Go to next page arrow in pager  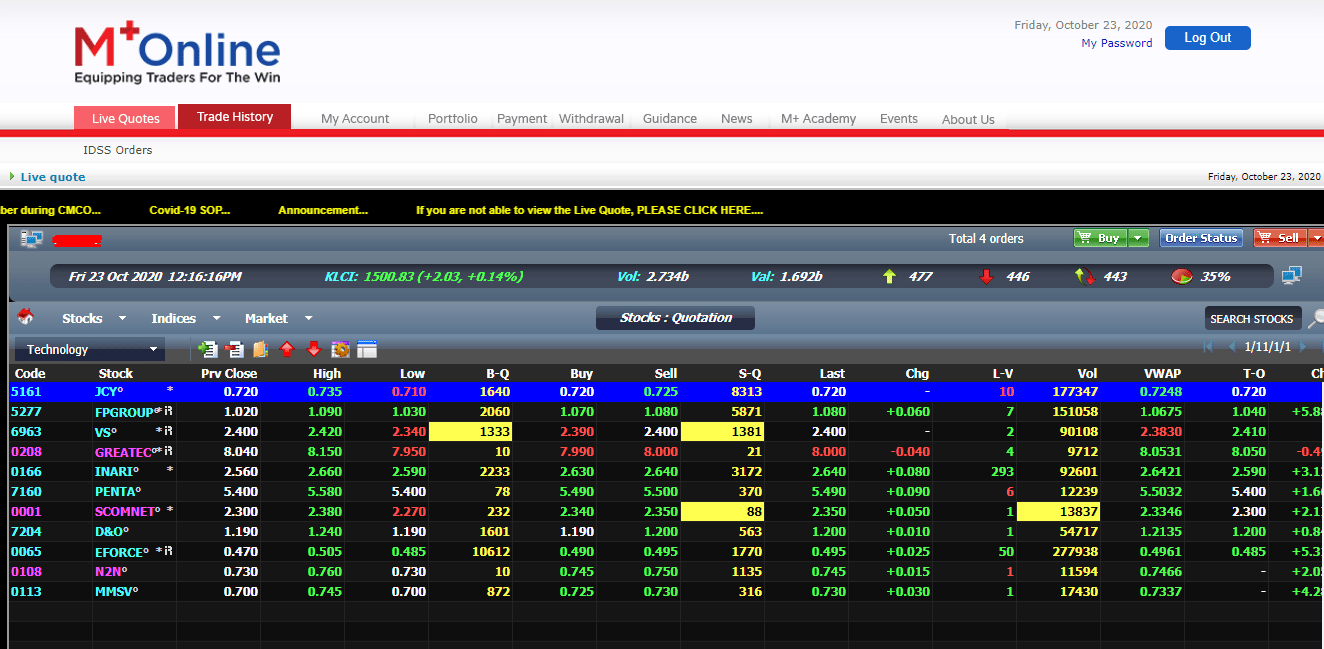(x=1302, y=347)
